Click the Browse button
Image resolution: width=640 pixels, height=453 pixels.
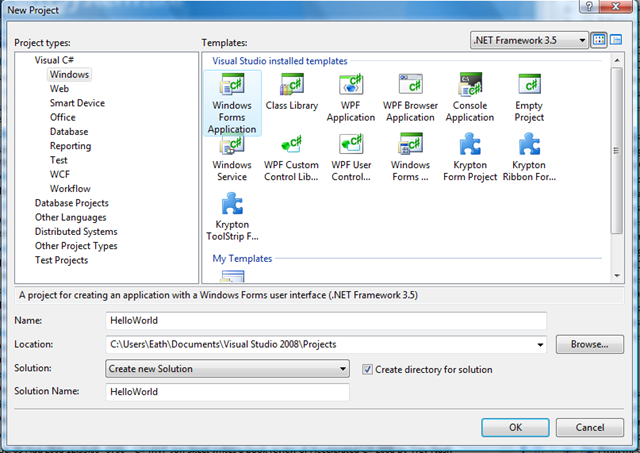click(590, 345)
